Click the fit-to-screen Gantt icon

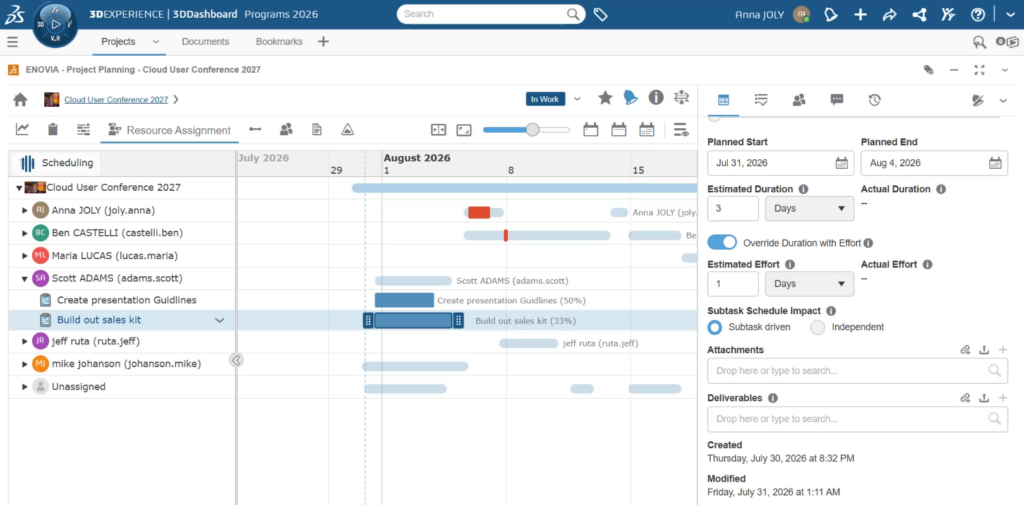(x=464, y=130)
